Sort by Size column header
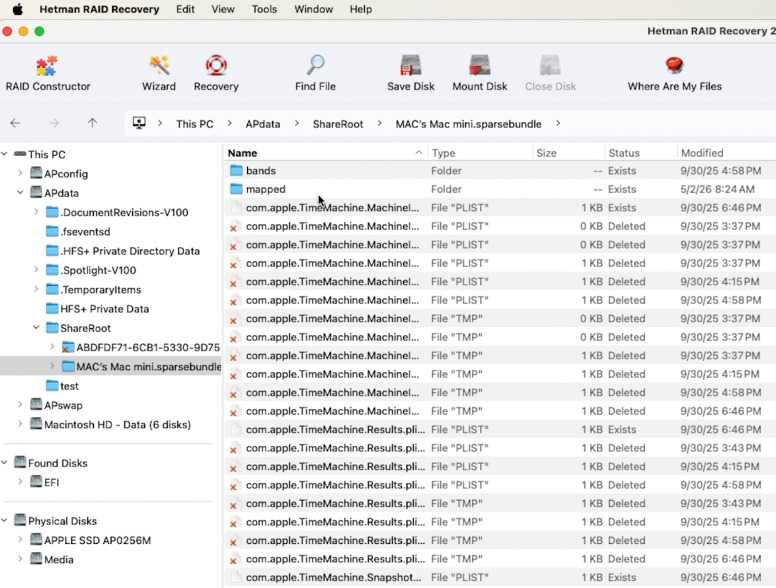This screenshot has width=776, height=588. point(568,153)
